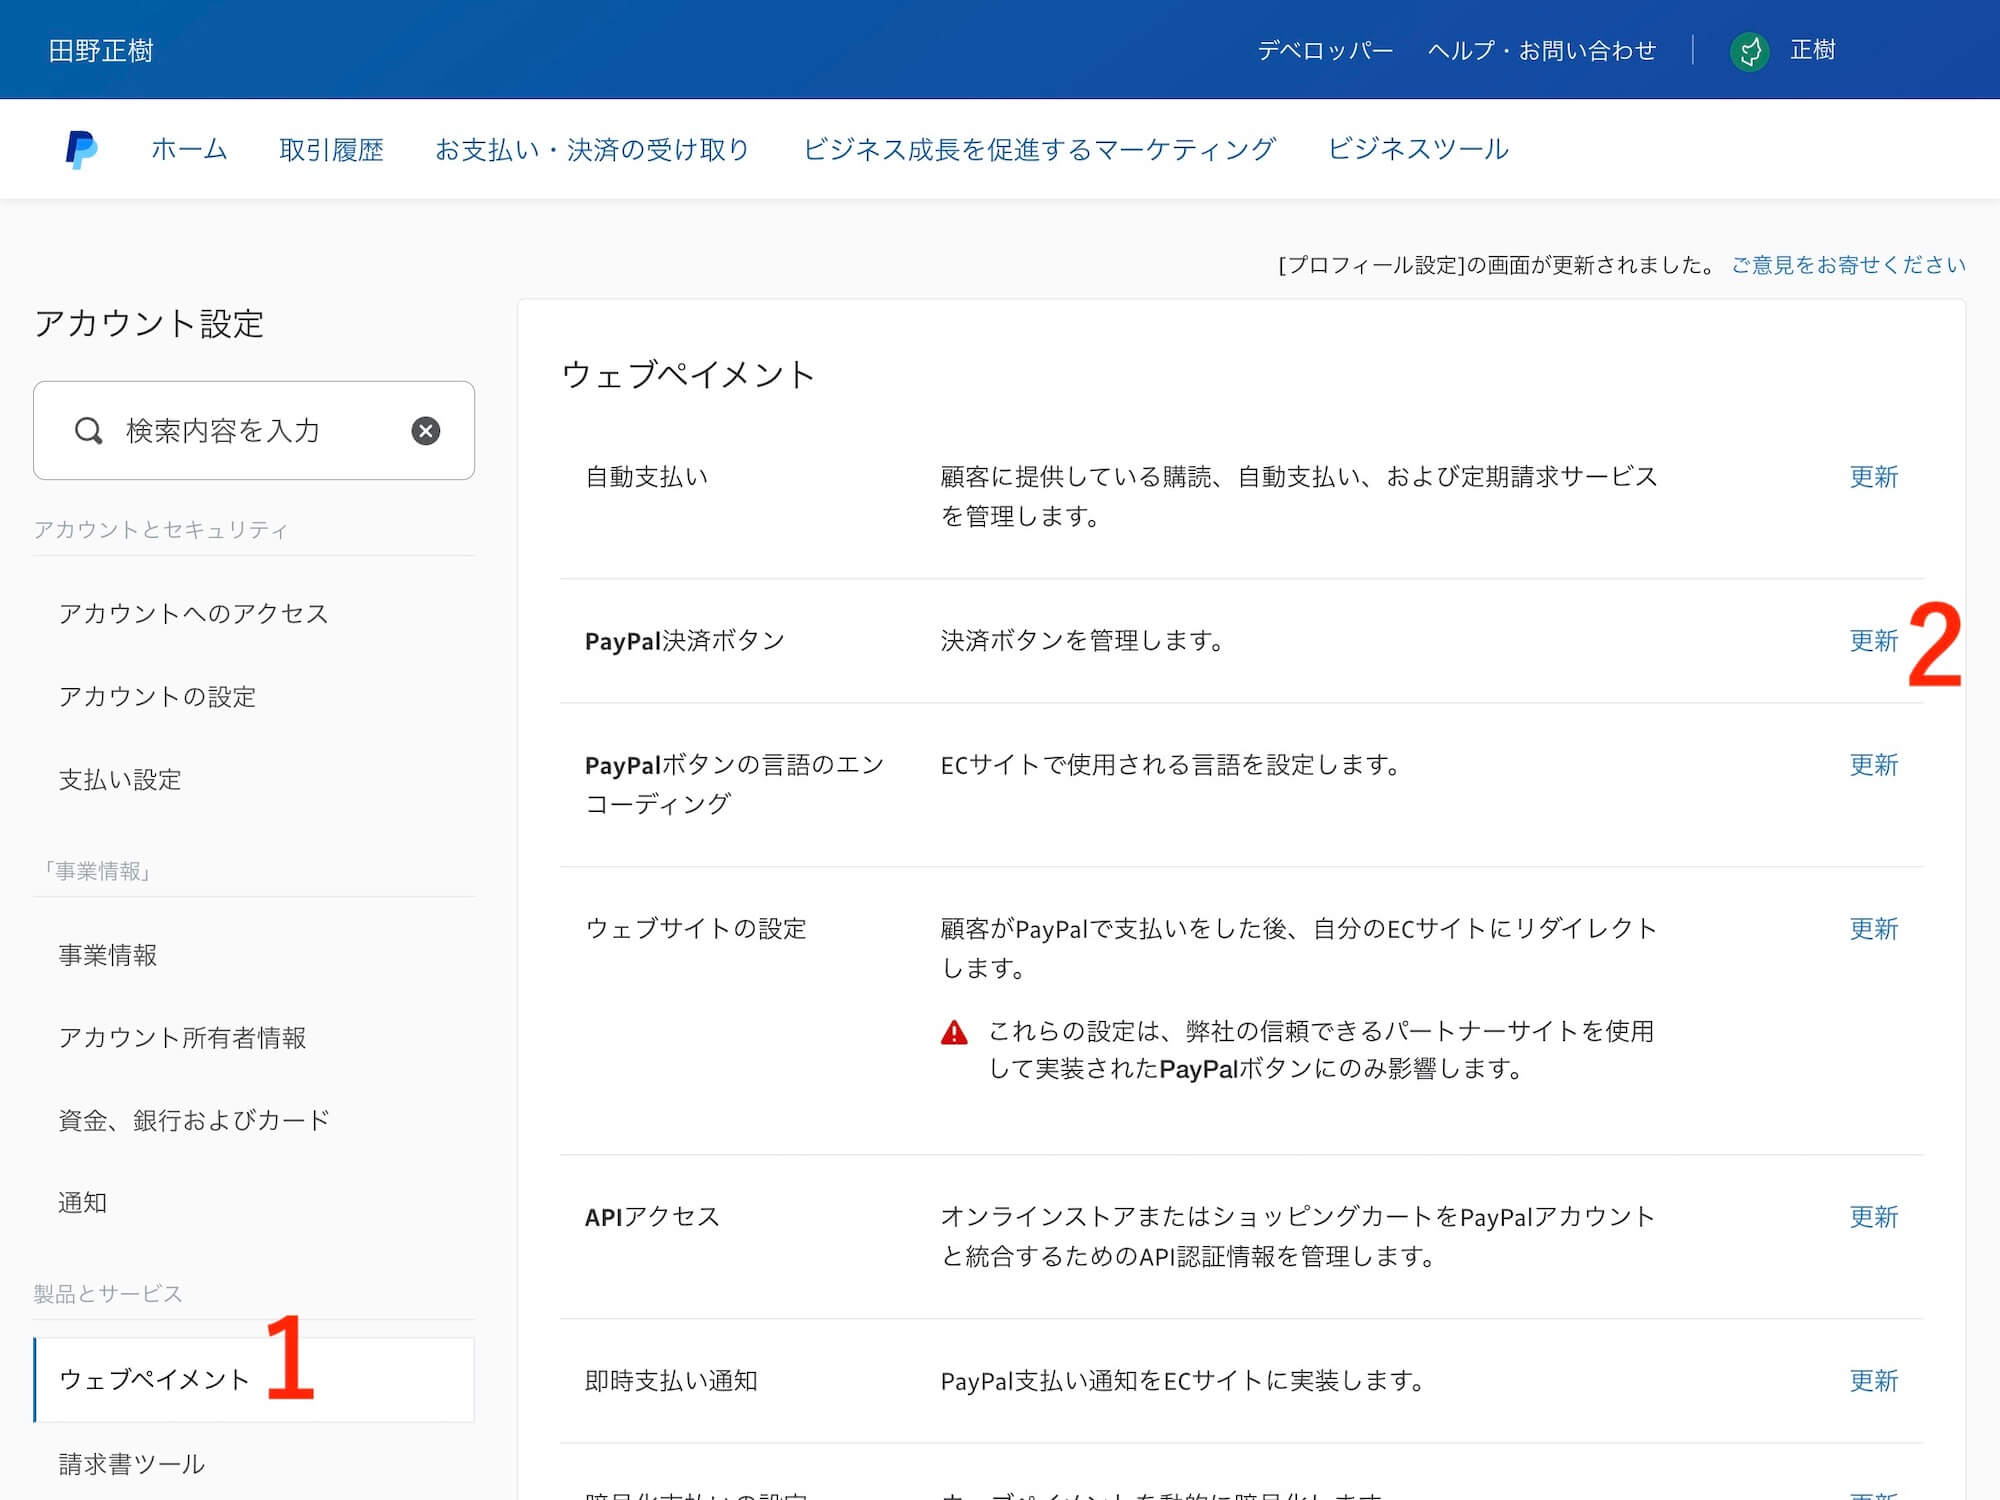Click the ウェブサイトの設定 row label
This screenshot has width=2000, height=1500.
(696, 929)
